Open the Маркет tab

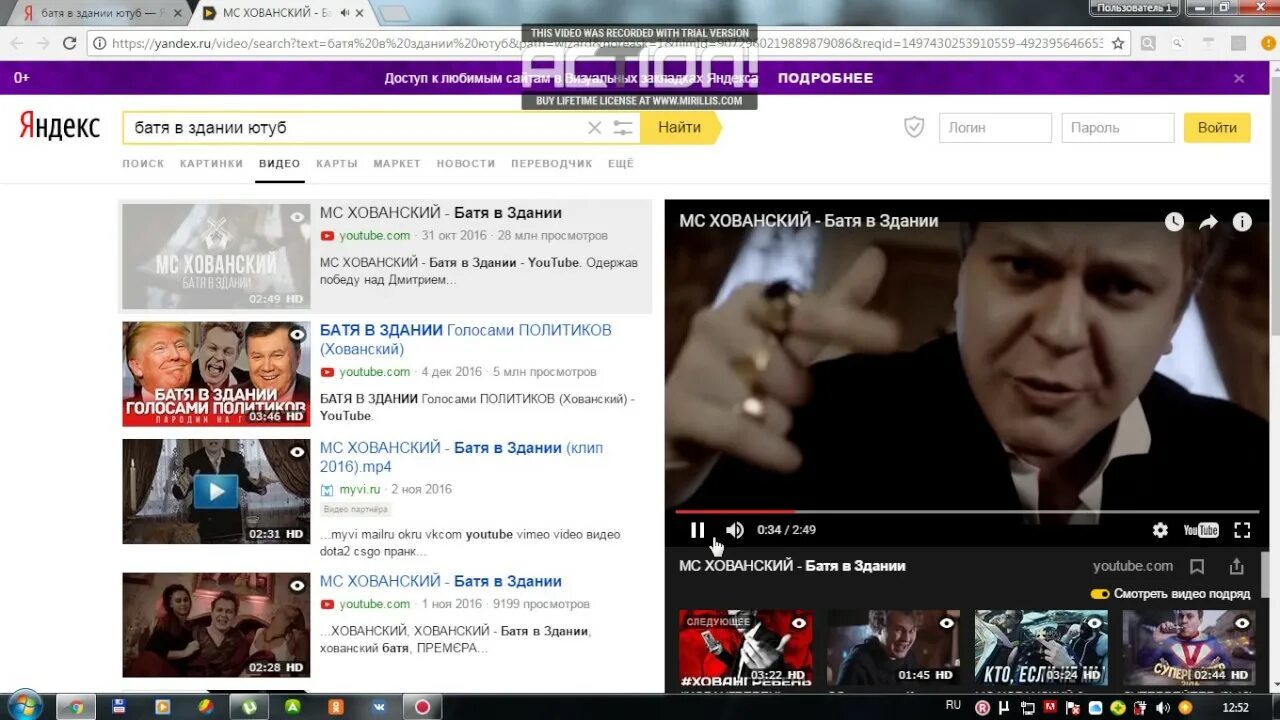click(x=397, y=163)
